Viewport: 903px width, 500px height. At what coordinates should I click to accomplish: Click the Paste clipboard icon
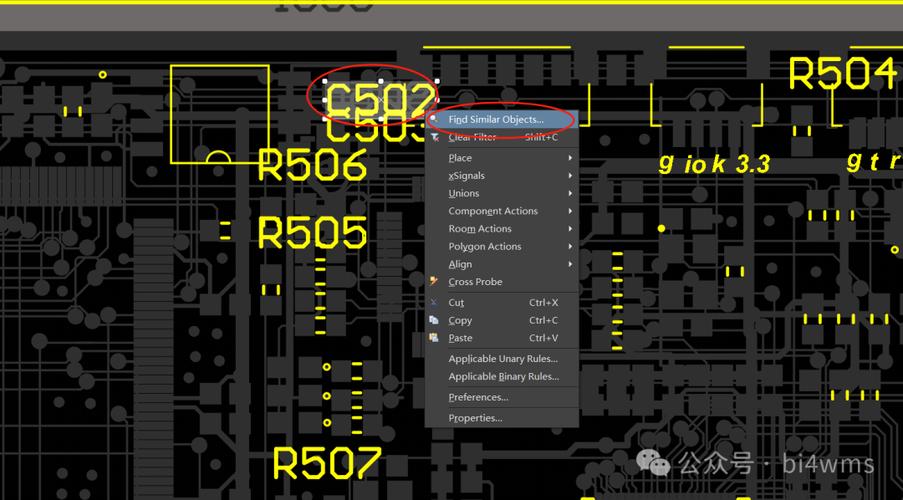coord(434,338)
